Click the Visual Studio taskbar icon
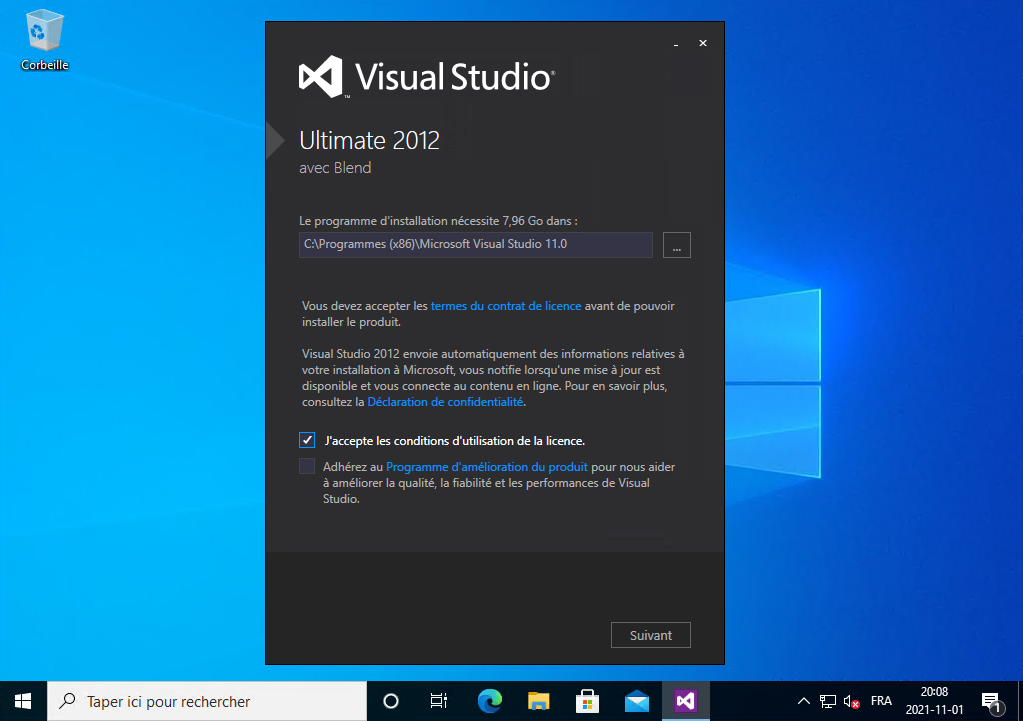Screen dimensions: 1023x721 (x=685, y=701)
